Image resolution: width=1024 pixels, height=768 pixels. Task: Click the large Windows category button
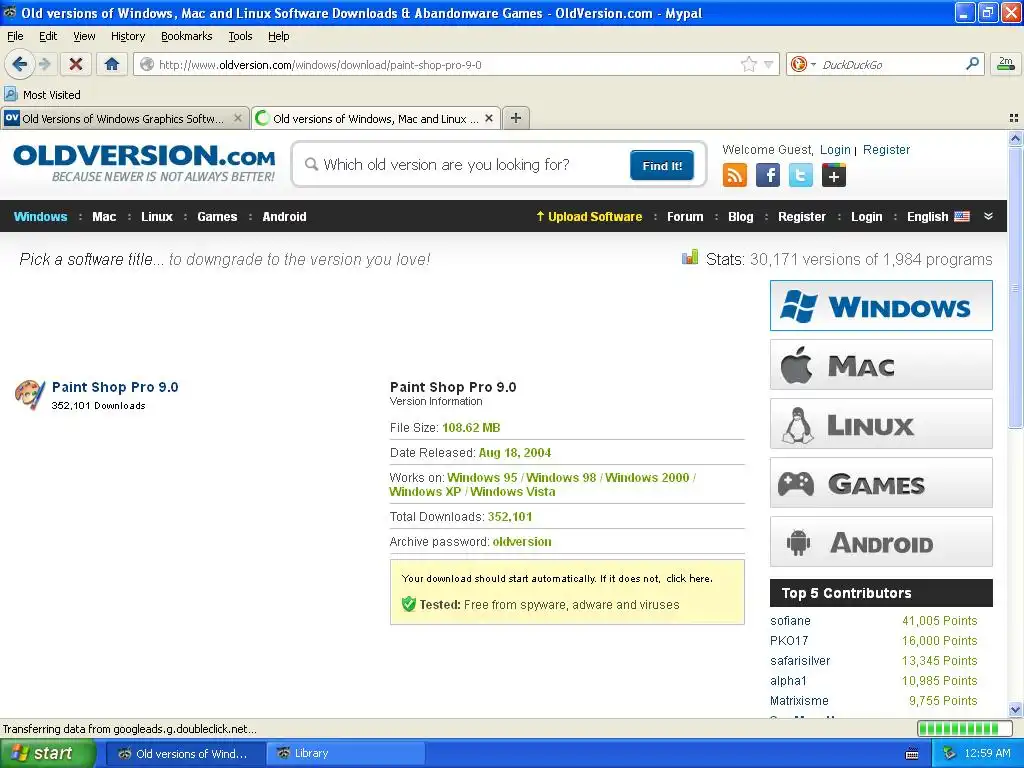(x=881, y=306)
